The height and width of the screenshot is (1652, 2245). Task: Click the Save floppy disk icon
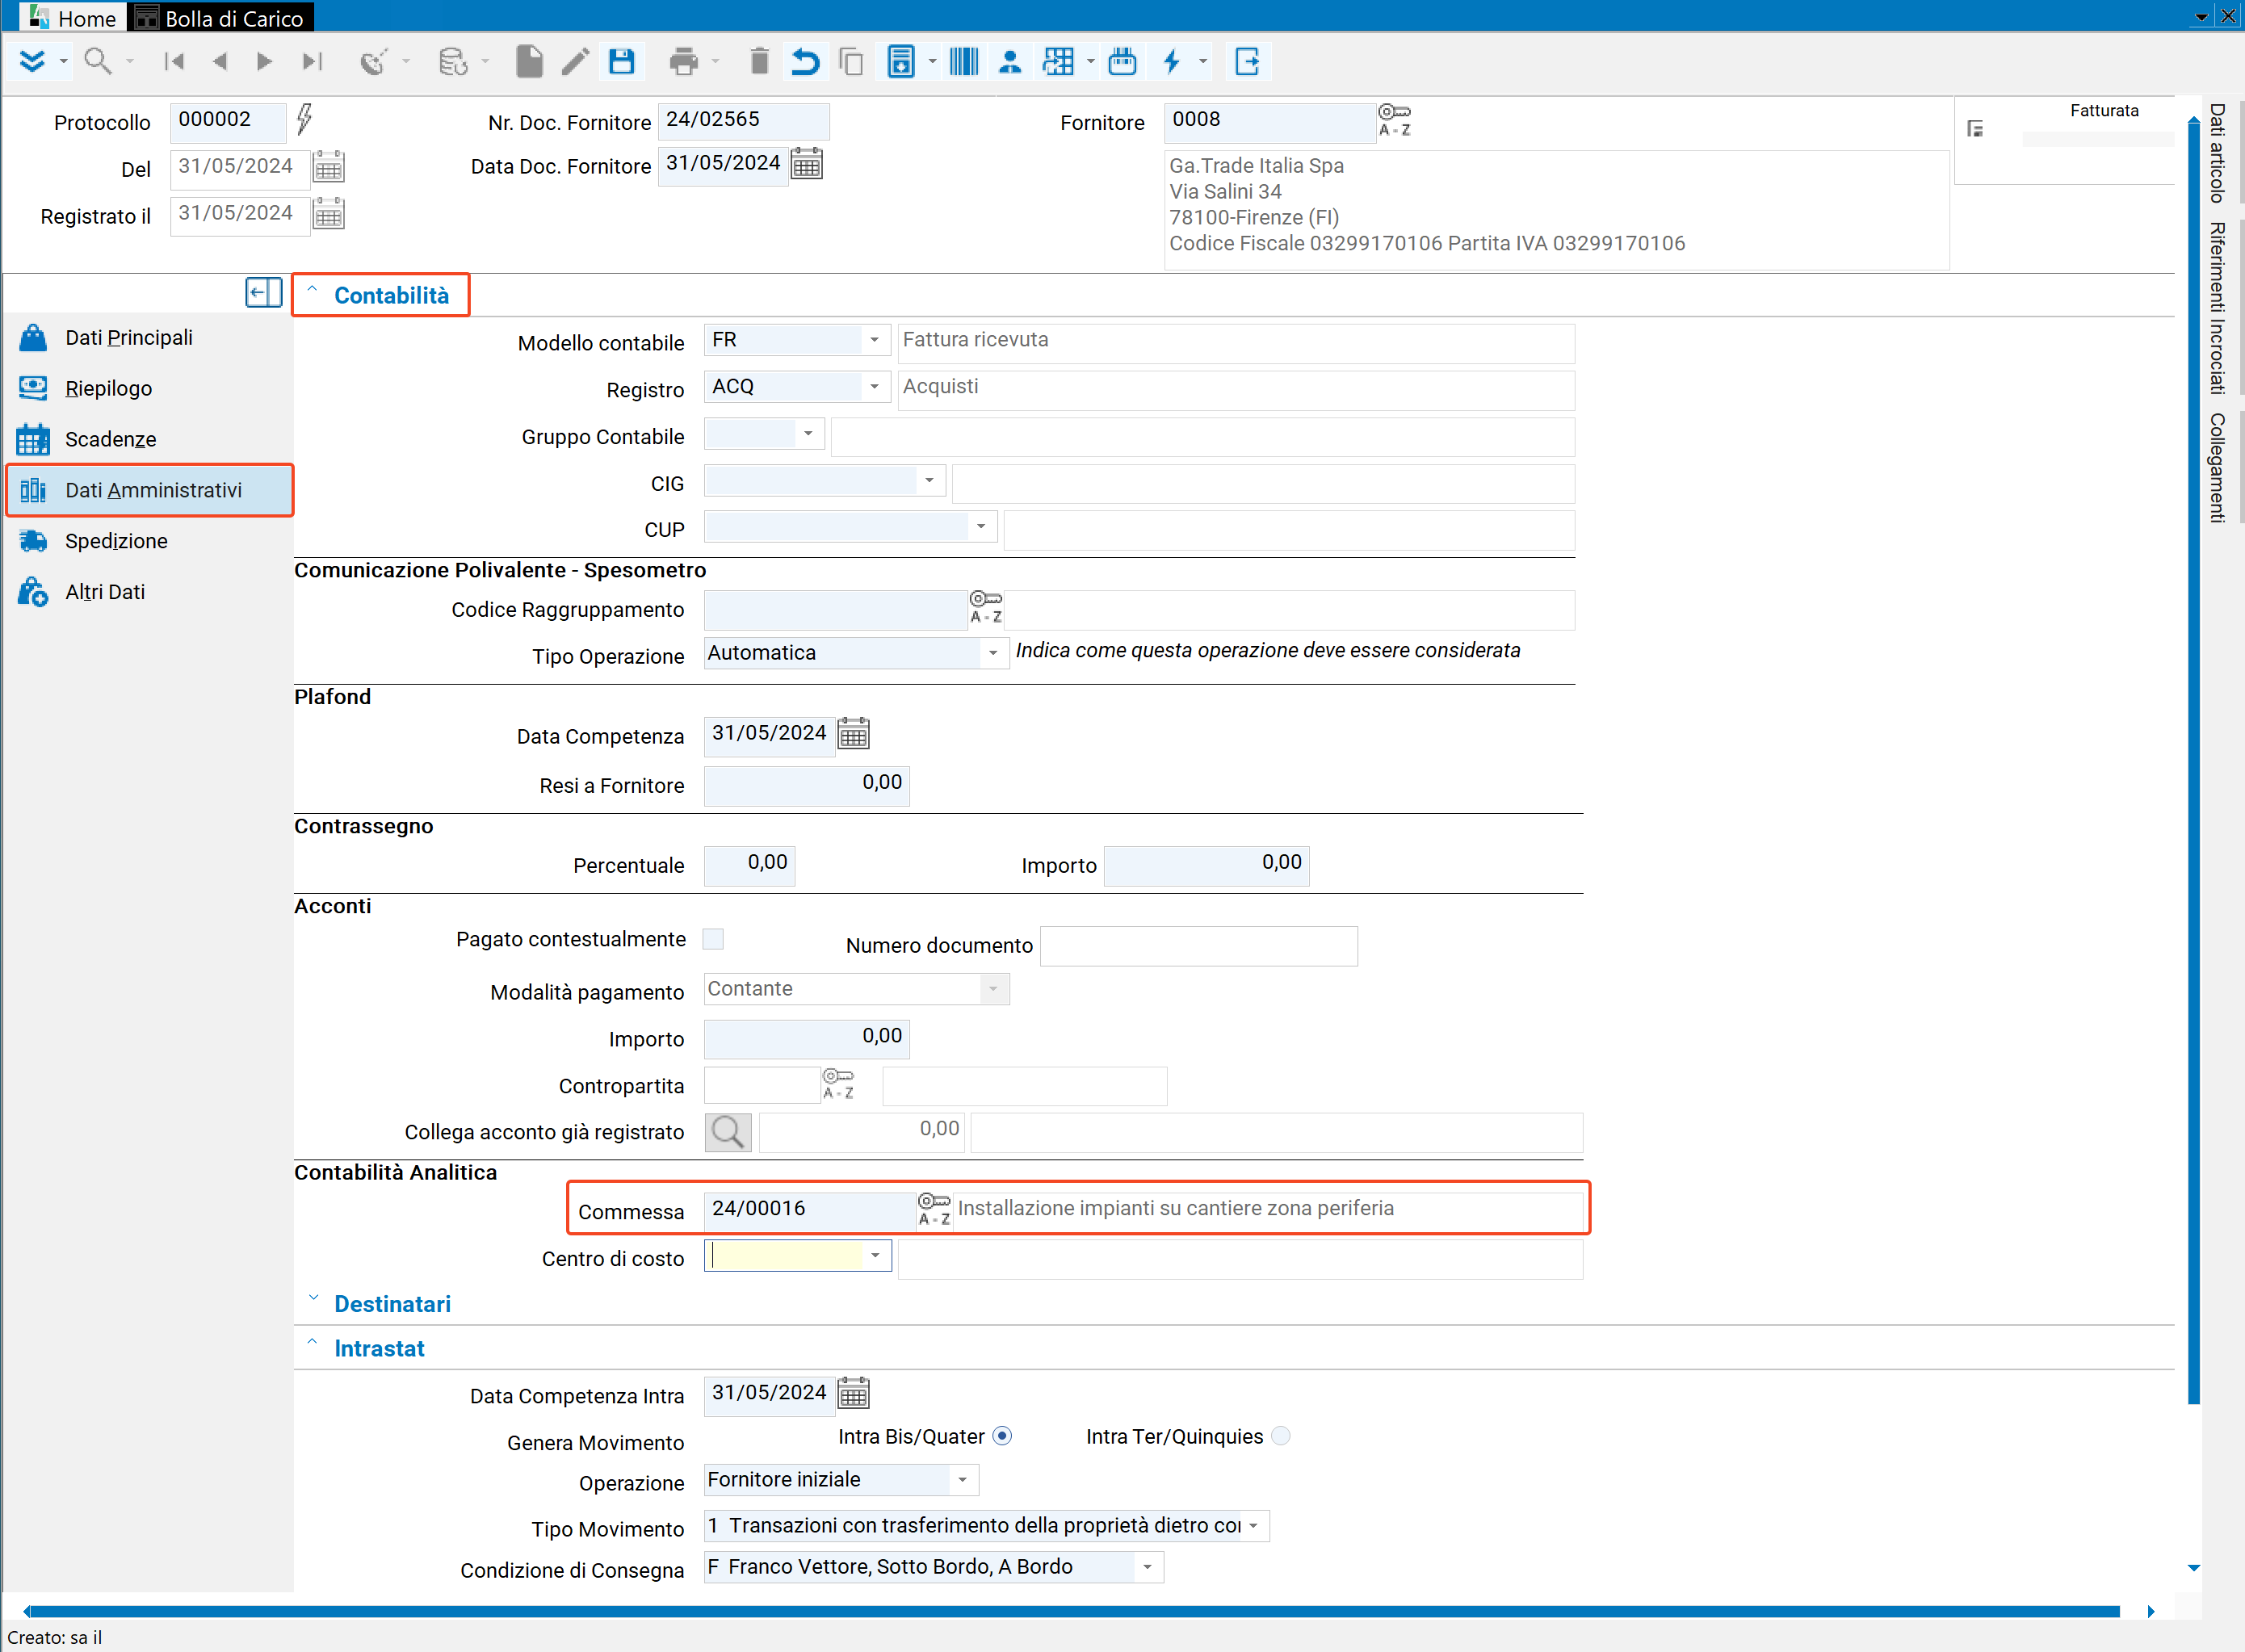[x=622, y=62]
